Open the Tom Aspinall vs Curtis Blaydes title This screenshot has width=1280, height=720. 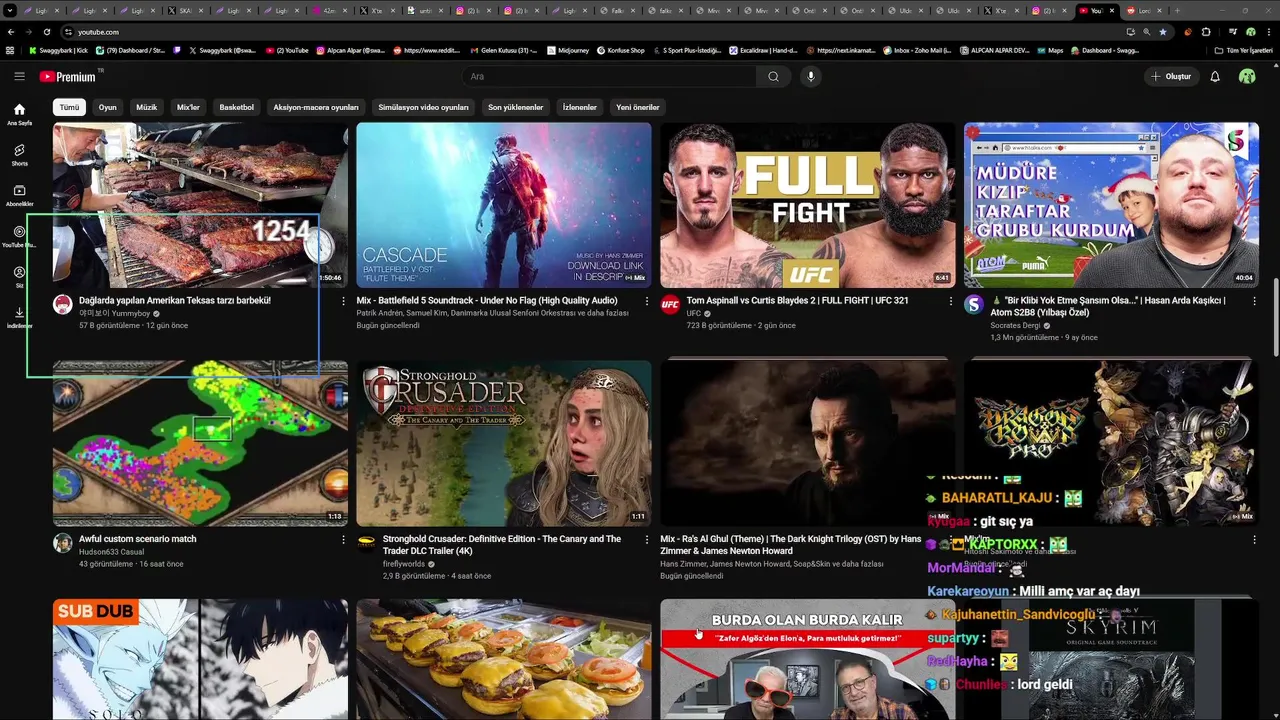coord(797,300)
